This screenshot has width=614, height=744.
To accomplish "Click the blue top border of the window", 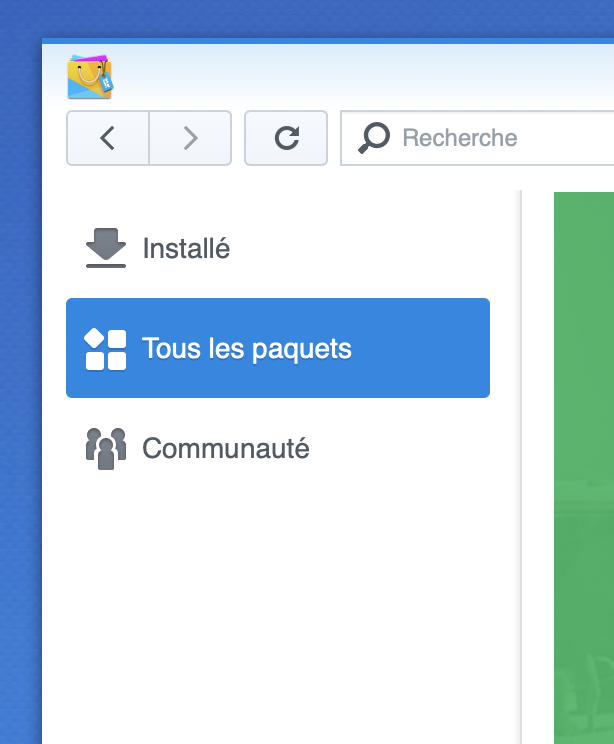I will coord(328,41).
